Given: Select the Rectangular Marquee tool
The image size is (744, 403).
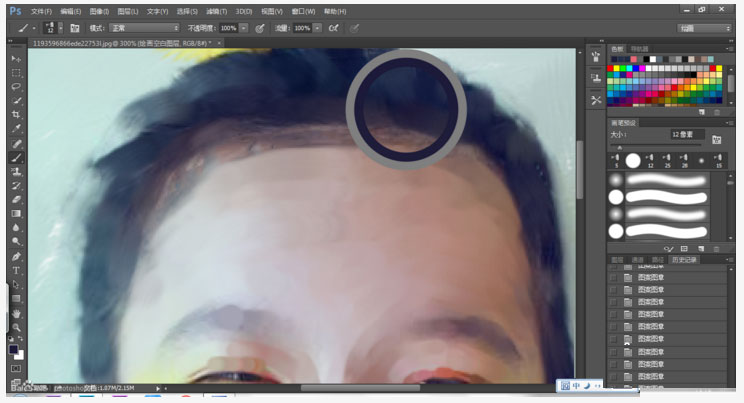Looking at the screenshot, I should 16,73.
